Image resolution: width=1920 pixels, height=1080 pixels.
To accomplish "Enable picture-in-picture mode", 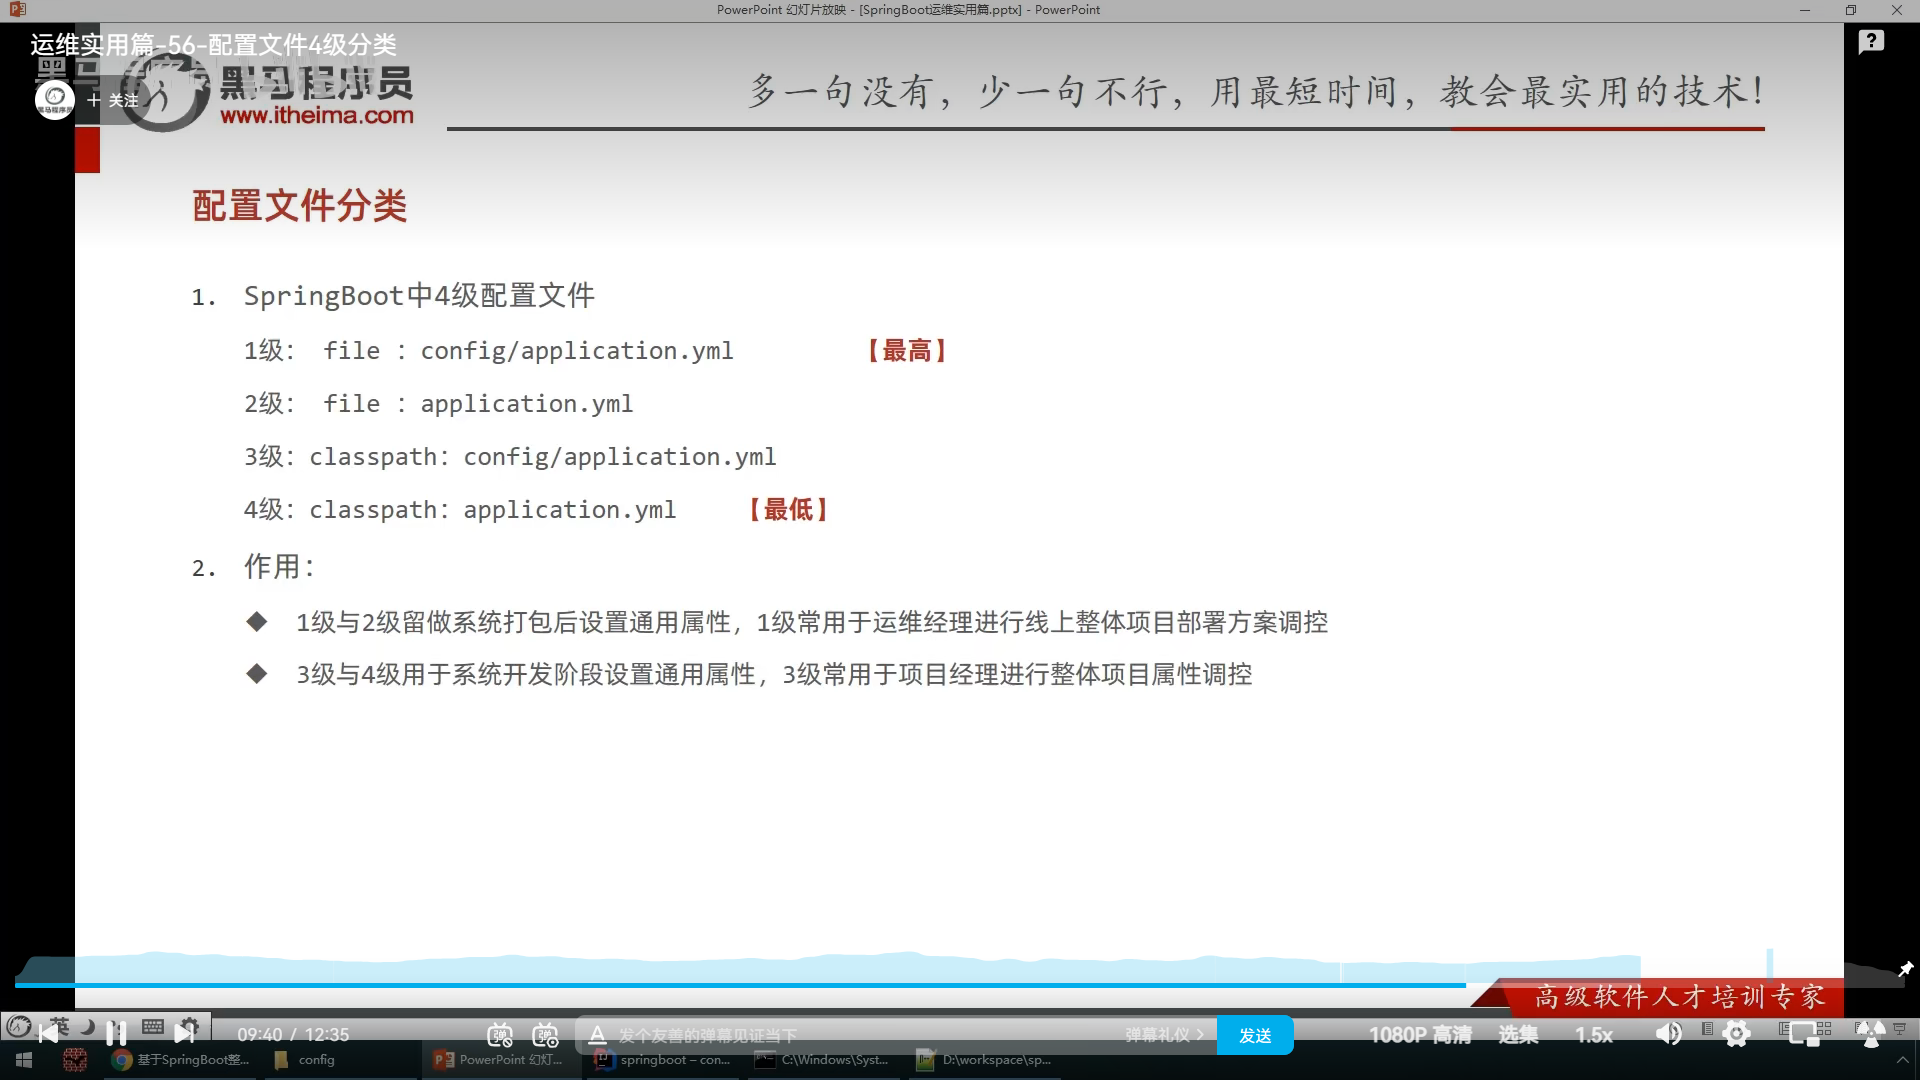I will point(1804,1034).
